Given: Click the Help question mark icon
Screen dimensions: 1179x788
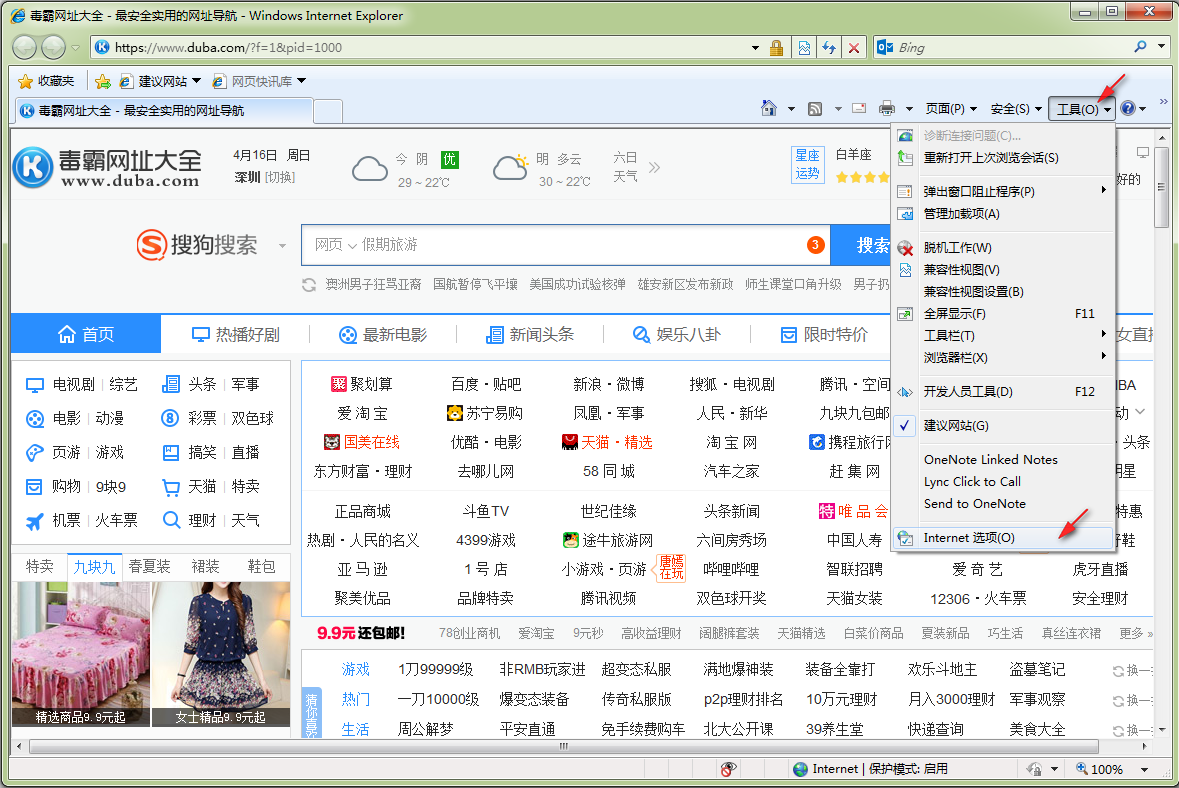Looking at the screenshot, I should (x=1127, y=108).
